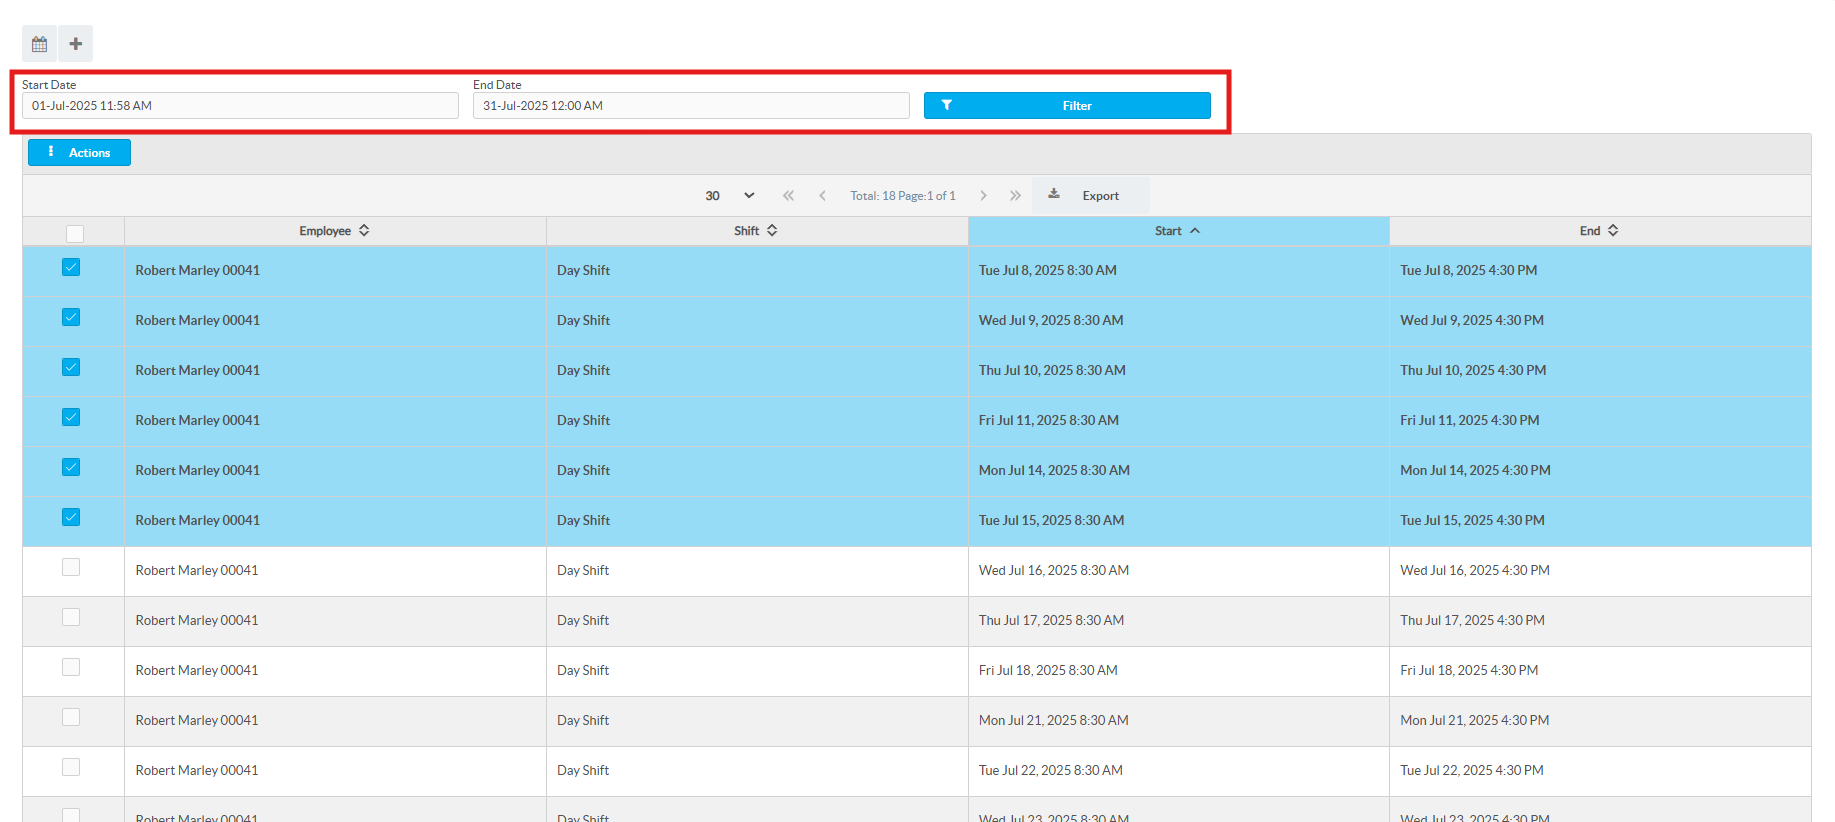Click the Start Date input field
Image resolution: width=1835 pixels, height=822 pixels.
(240, 106)
